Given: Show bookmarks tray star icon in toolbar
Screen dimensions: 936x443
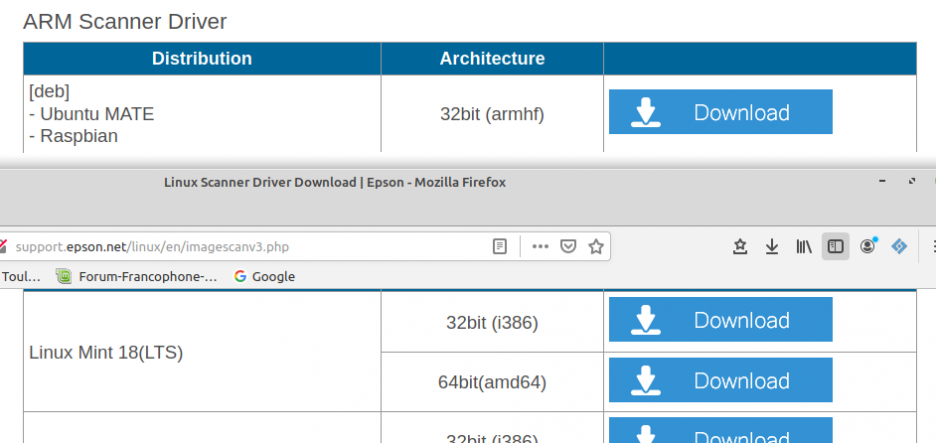Looking at the screenshot, I should tap(741, 246).
